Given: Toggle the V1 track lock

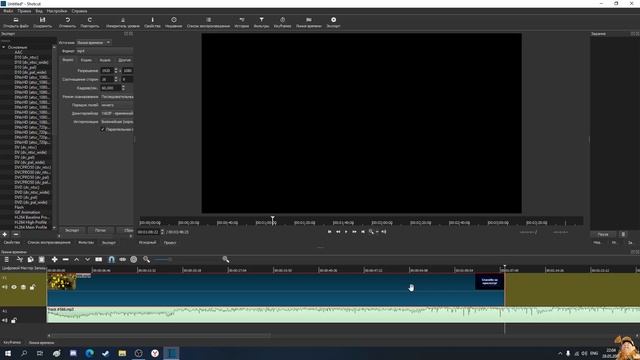Looking at the screenshot, I should [x=32, y=287].
